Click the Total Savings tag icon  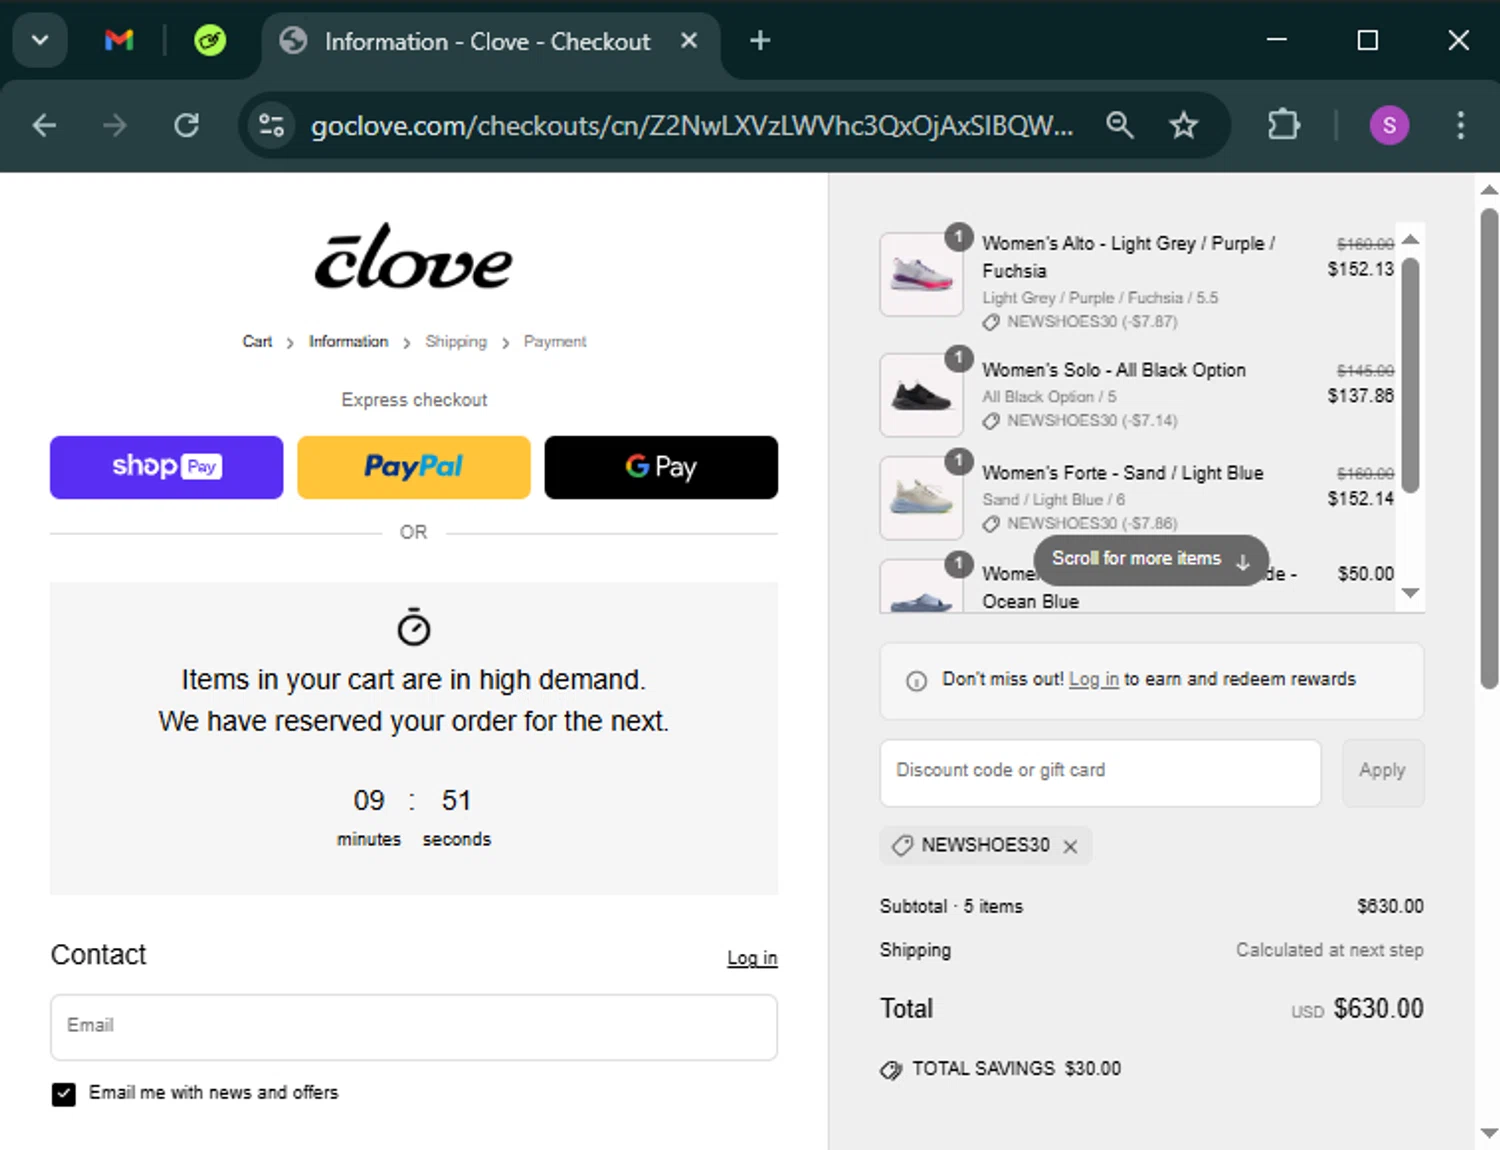point(891,1070)
